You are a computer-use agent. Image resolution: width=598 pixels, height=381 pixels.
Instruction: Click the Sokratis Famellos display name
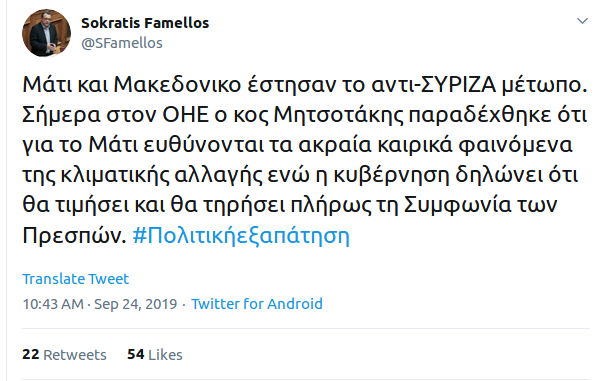pyautogui.click(x=145, y=23)
